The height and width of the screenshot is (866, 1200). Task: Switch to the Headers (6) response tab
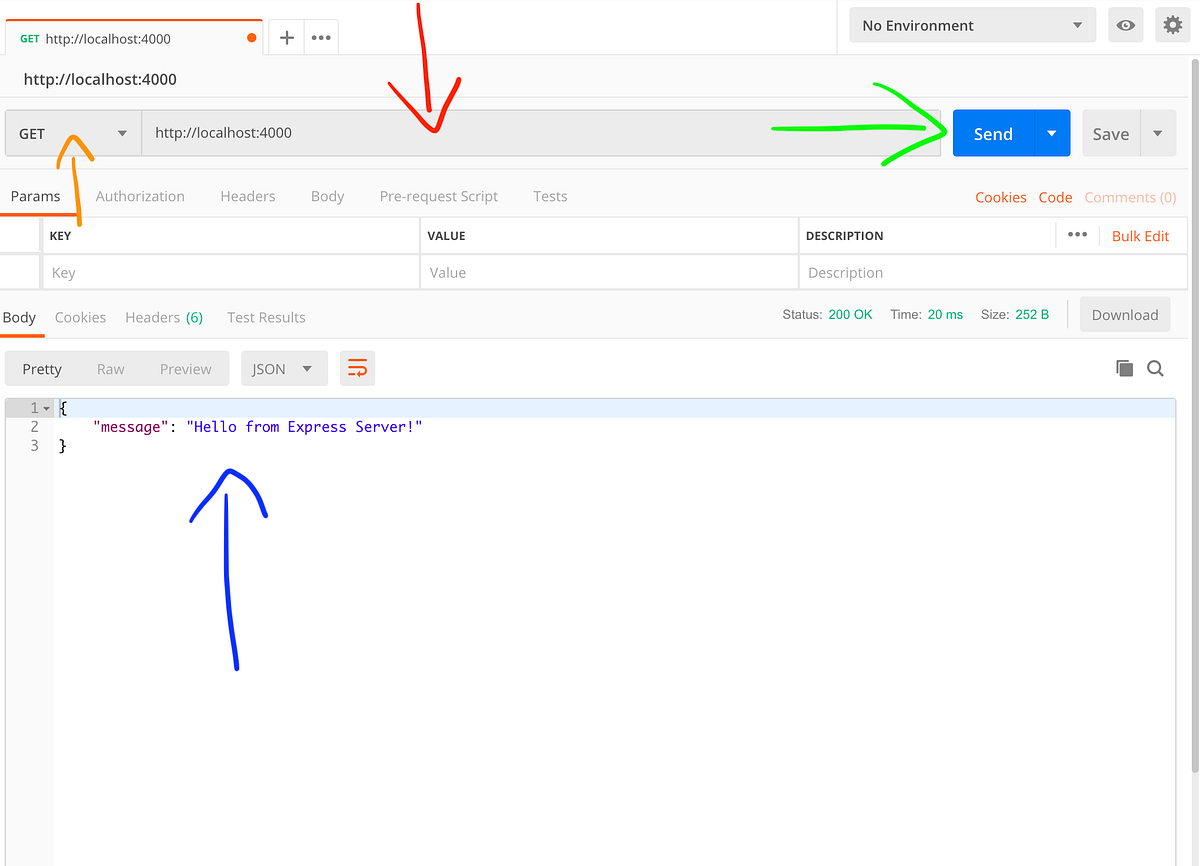[x=164, y=317]
